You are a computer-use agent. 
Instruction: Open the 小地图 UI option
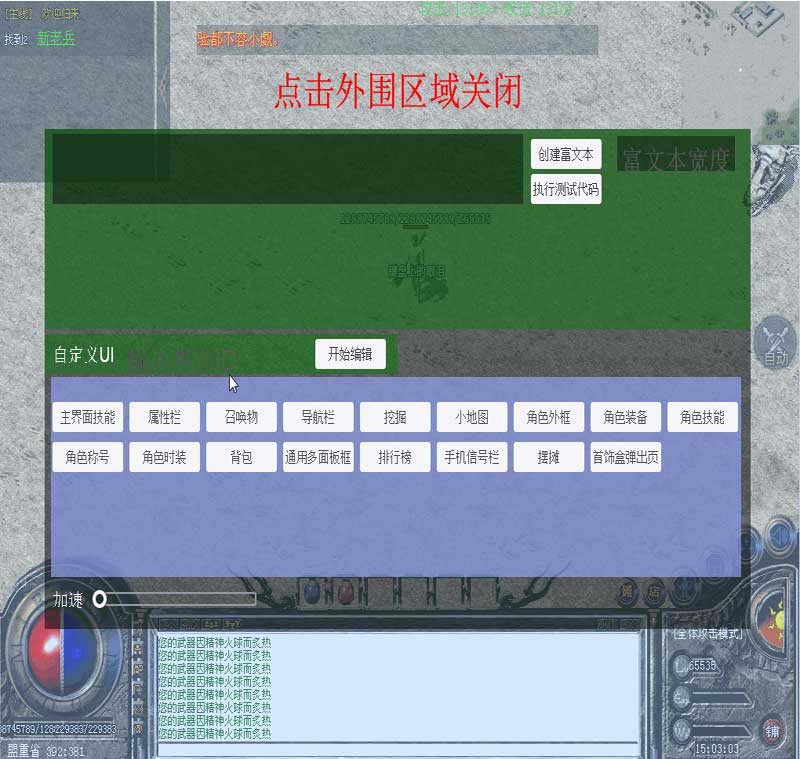coord(472,417)
